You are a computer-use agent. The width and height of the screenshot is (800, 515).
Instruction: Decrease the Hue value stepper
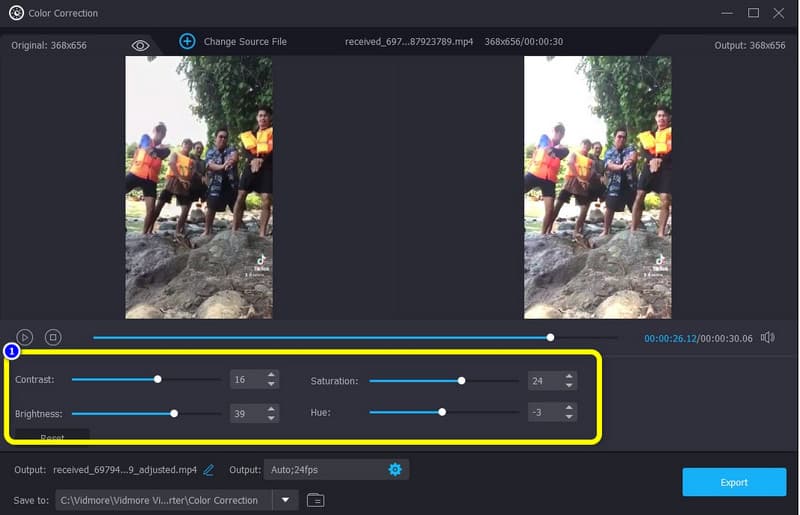pos(569,417)
